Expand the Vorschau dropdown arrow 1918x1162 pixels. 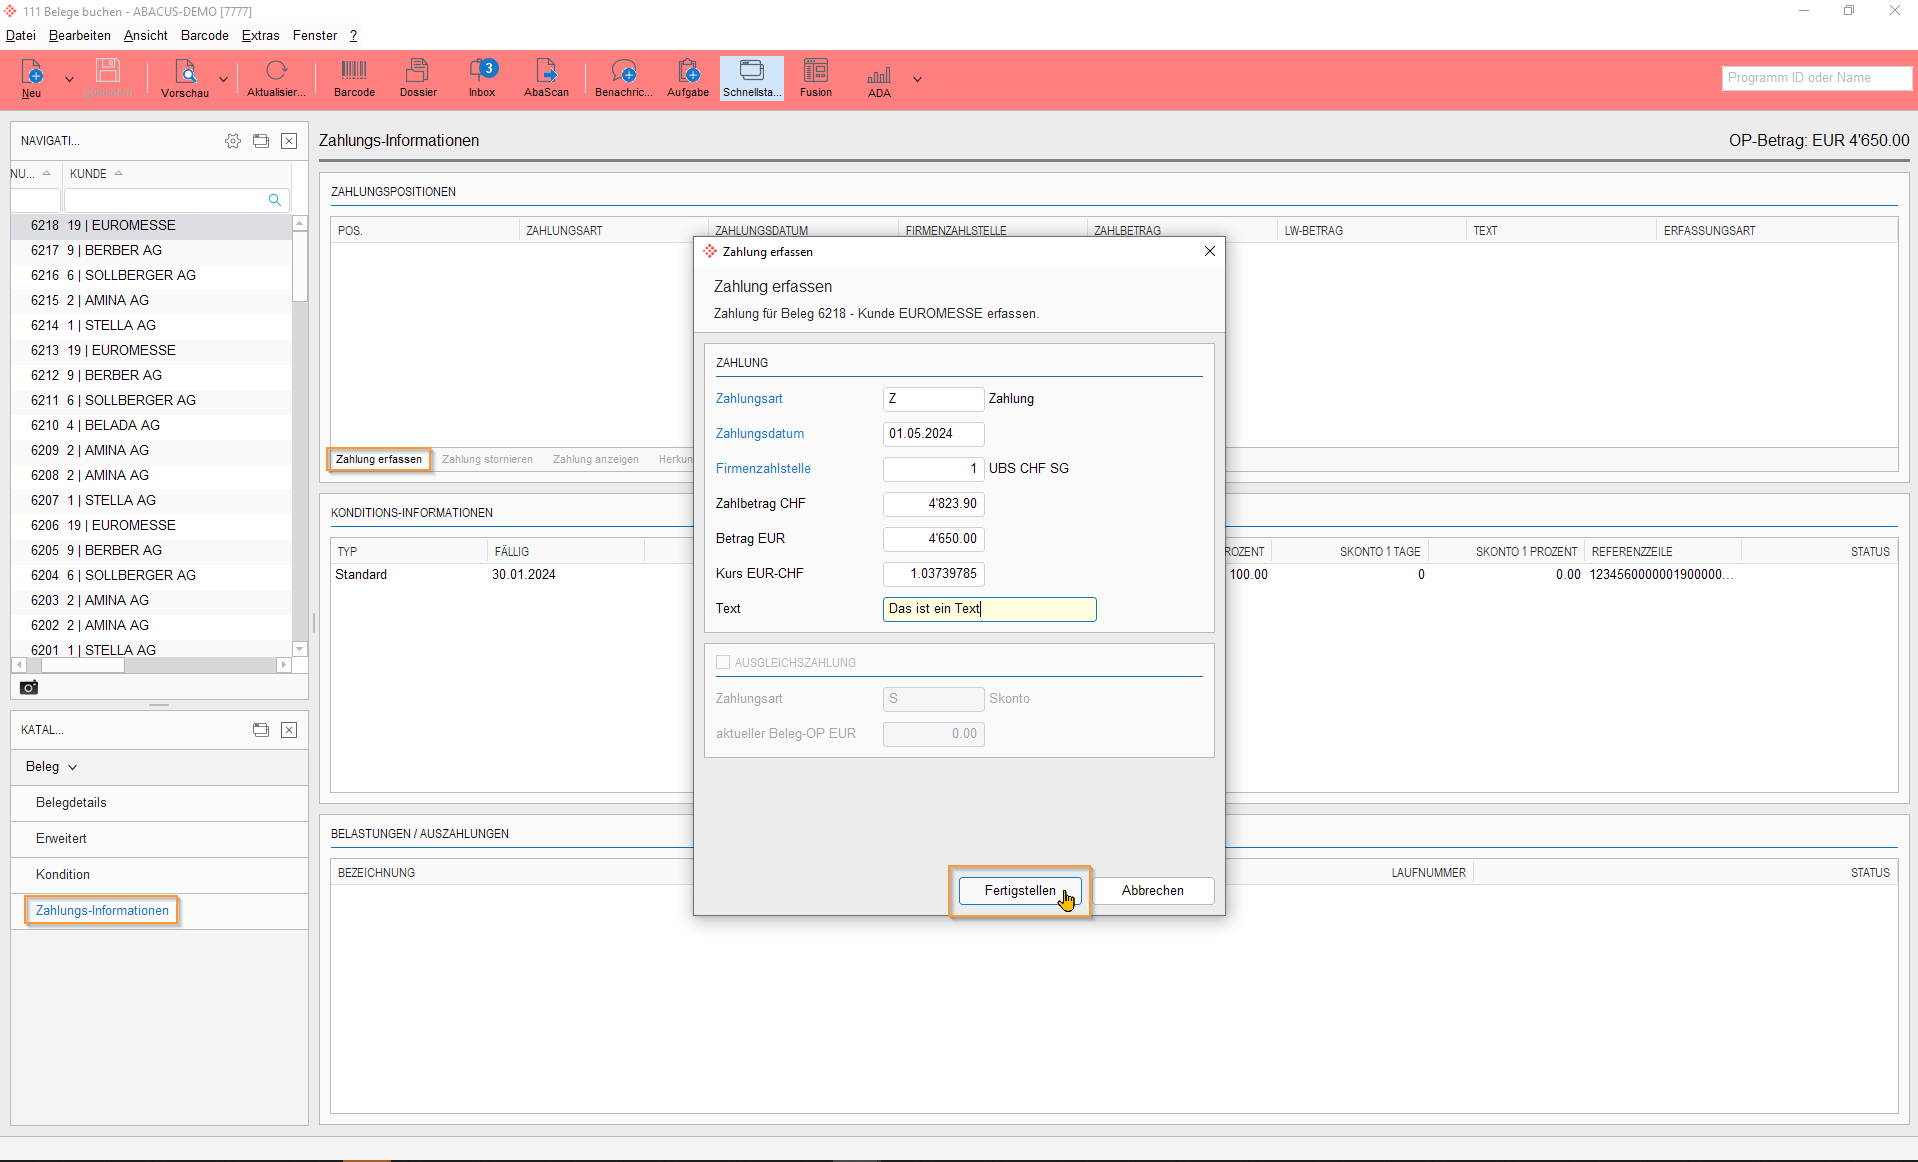[223, 79]
